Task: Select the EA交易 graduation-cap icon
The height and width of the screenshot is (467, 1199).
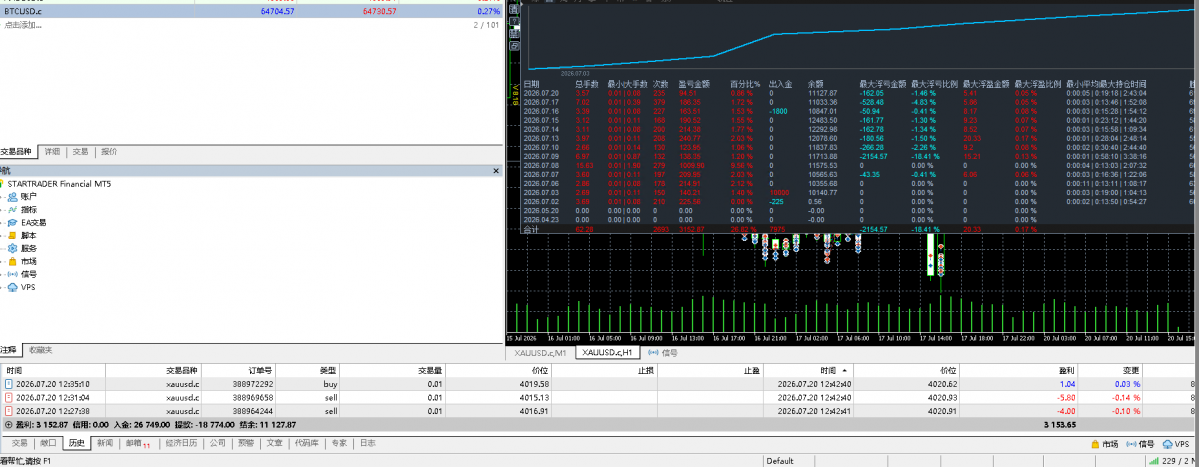Action: (13, 222)
